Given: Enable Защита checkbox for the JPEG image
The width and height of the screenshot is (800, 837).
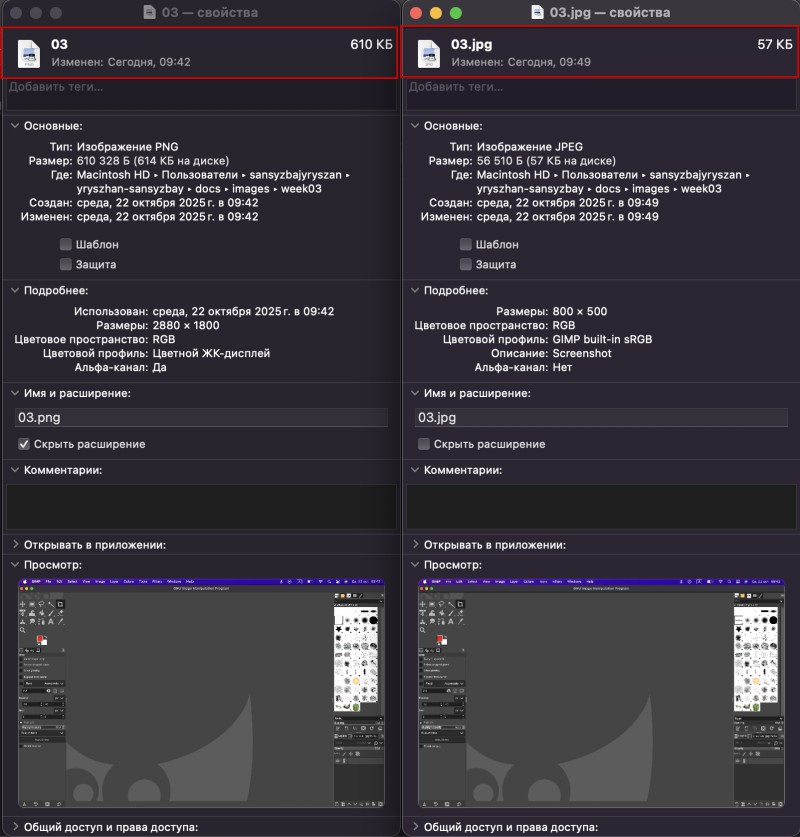Looking at the screenshot, I should coord(466,264).
